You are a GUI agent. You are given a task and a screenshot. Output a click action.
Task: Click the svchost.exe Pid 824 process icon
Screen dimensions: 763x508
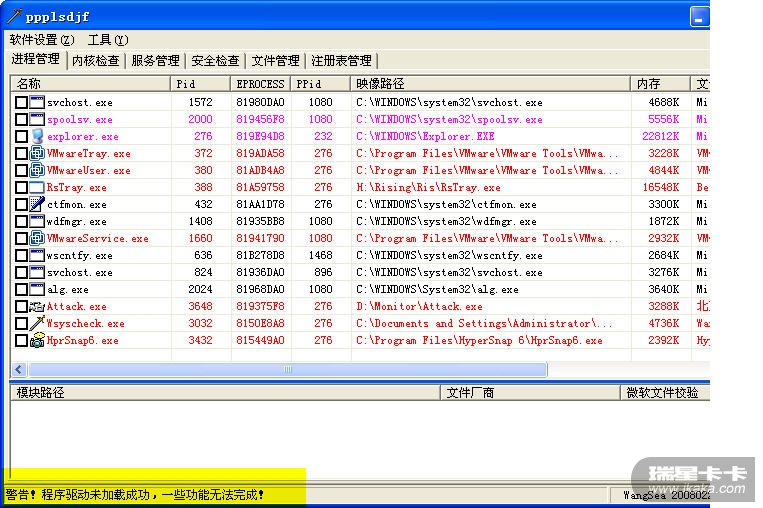[x=37, y=272]
